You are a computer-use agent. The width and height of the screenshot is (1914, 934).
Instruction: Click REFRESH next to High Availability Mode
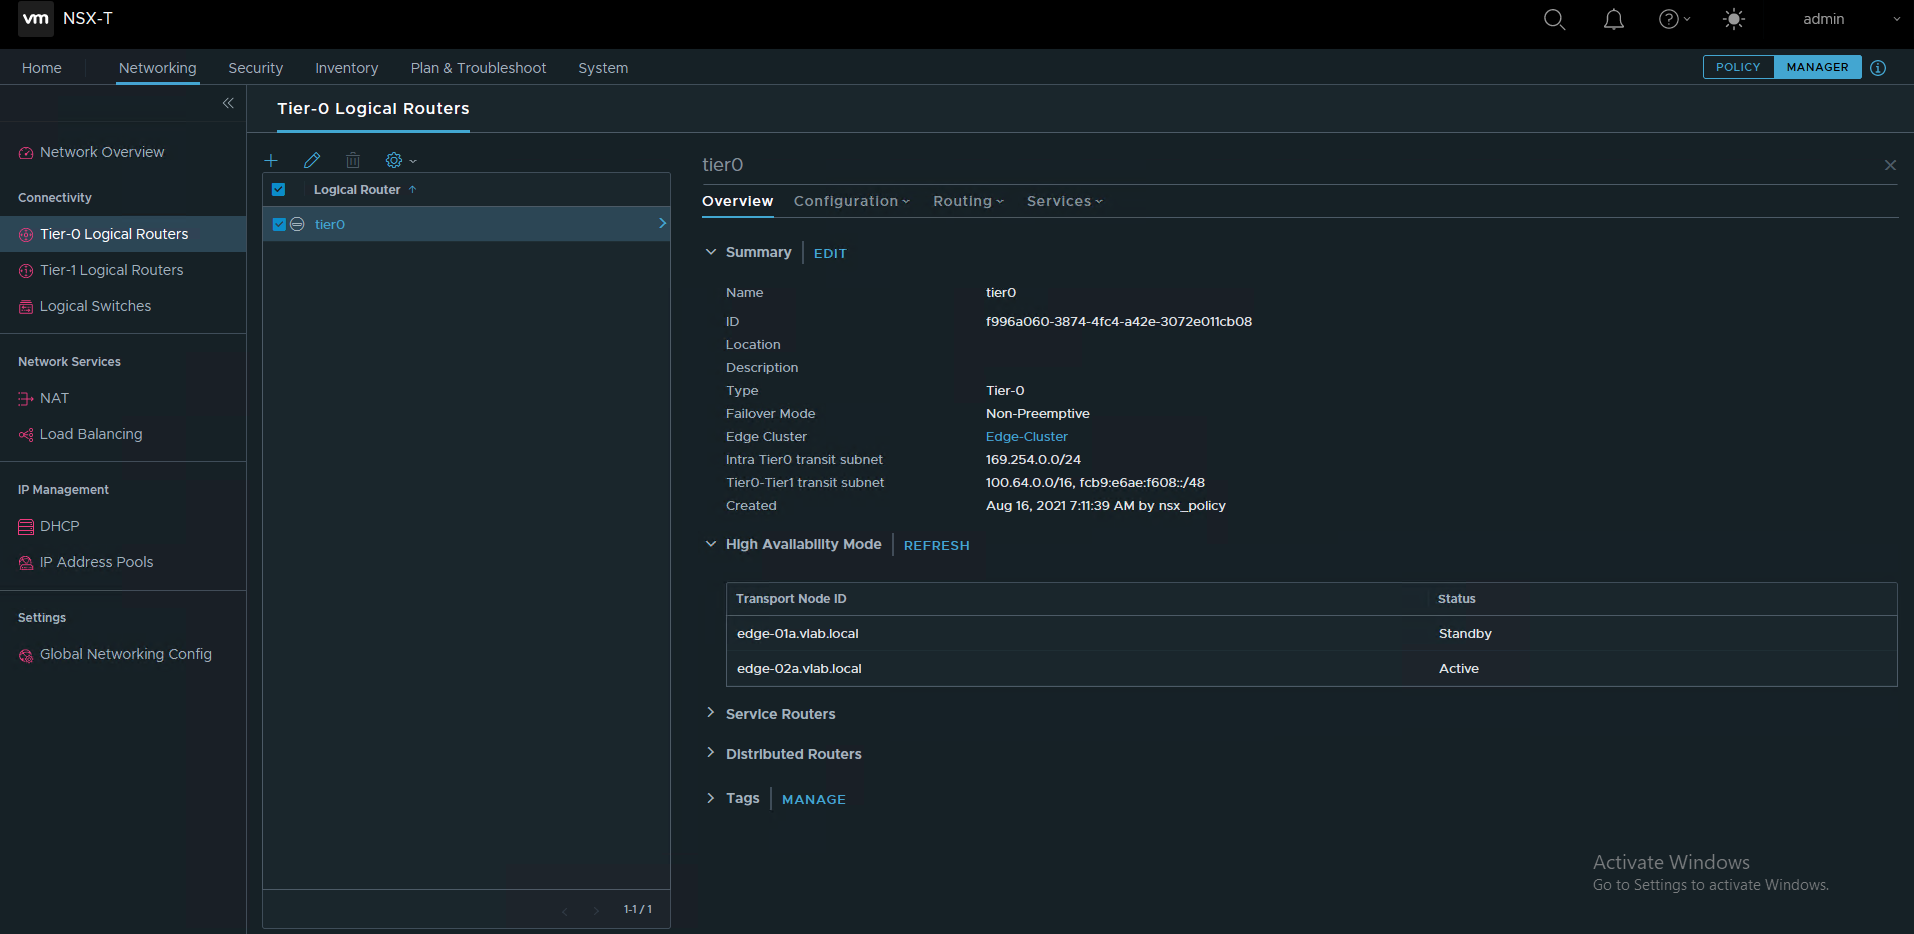point(936,546)
